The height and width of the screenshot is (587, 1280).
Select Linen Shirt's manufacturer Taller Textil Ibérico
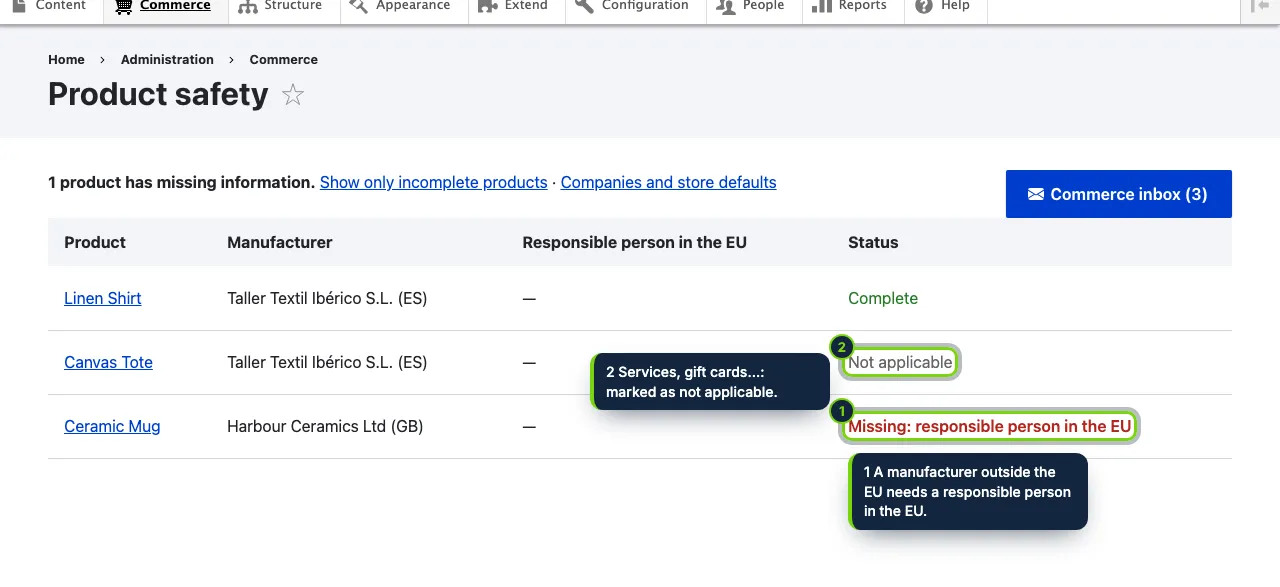click(x=327, y=299)
